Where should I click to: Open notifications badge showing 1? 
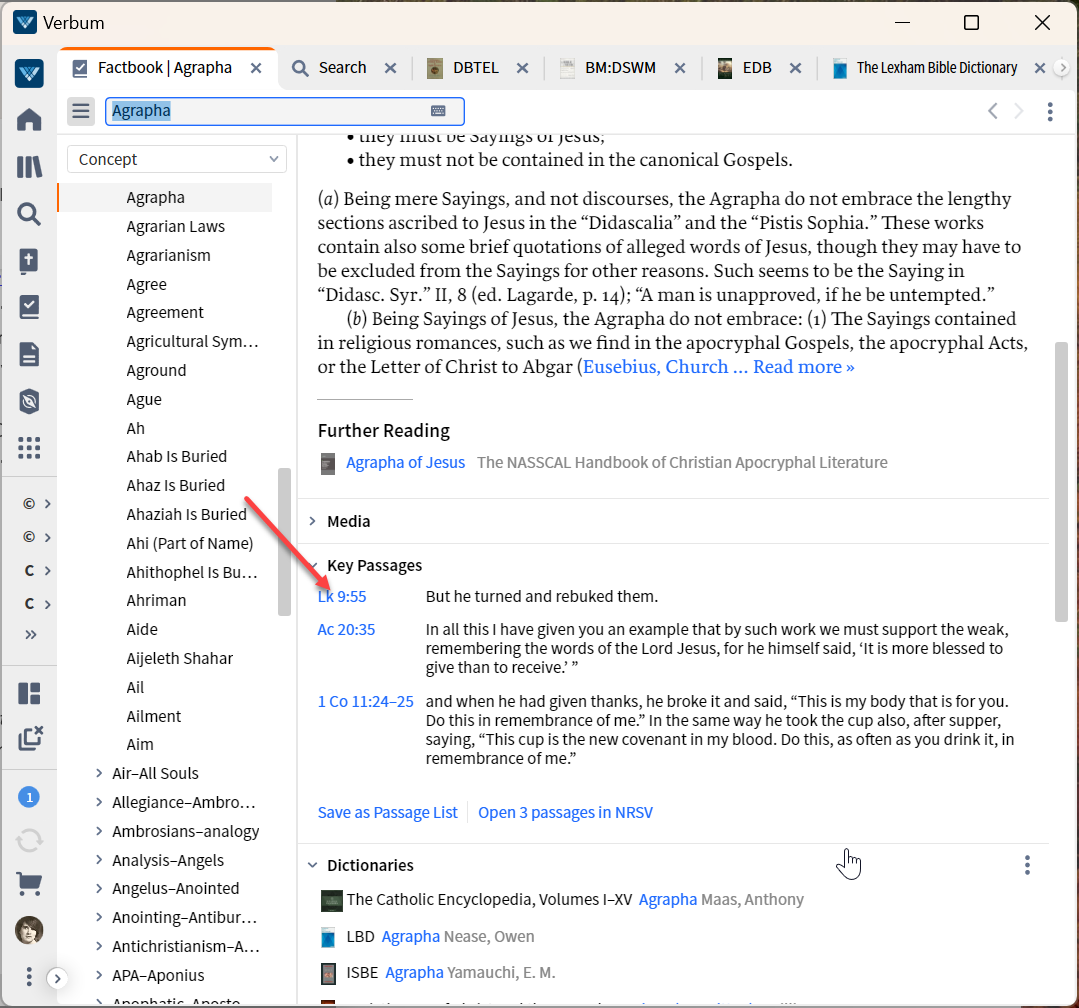[29, 797]
